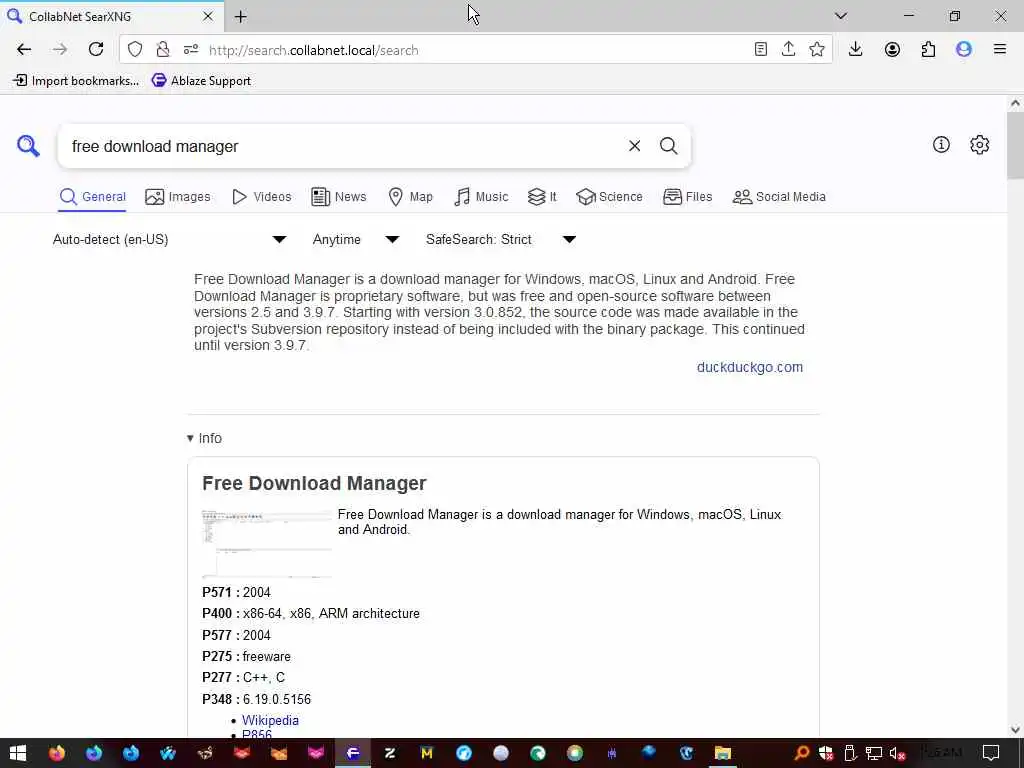Clear the search query with the X
The width and height of the screenshot is (1024, 768).
point(634,146)
